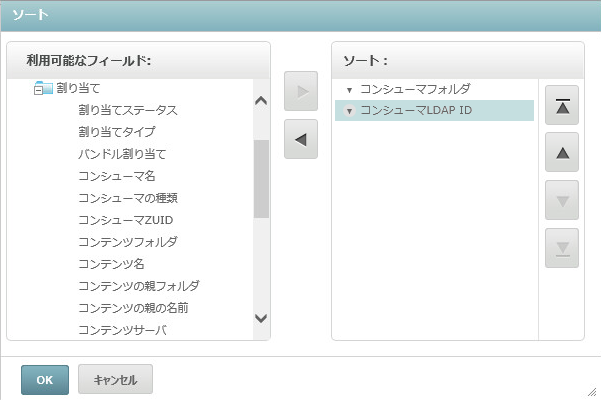This screenshot has width=601, height=400.
Task: Toggle sort direction for コンシューマLDAP ID
Action: [349, 111]
